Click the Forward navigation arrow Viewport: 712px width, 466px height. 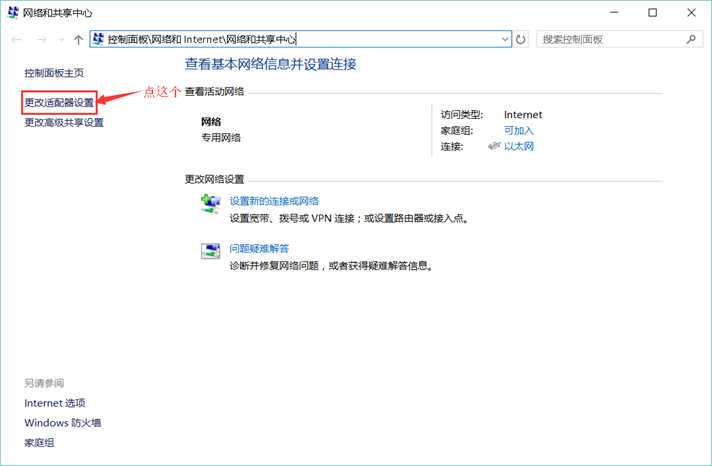click(x=41, y=40)
